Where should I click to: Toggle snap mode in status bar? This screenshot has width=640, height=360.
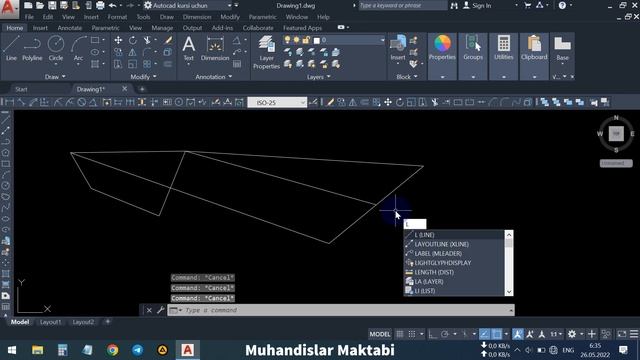point(412,334)
